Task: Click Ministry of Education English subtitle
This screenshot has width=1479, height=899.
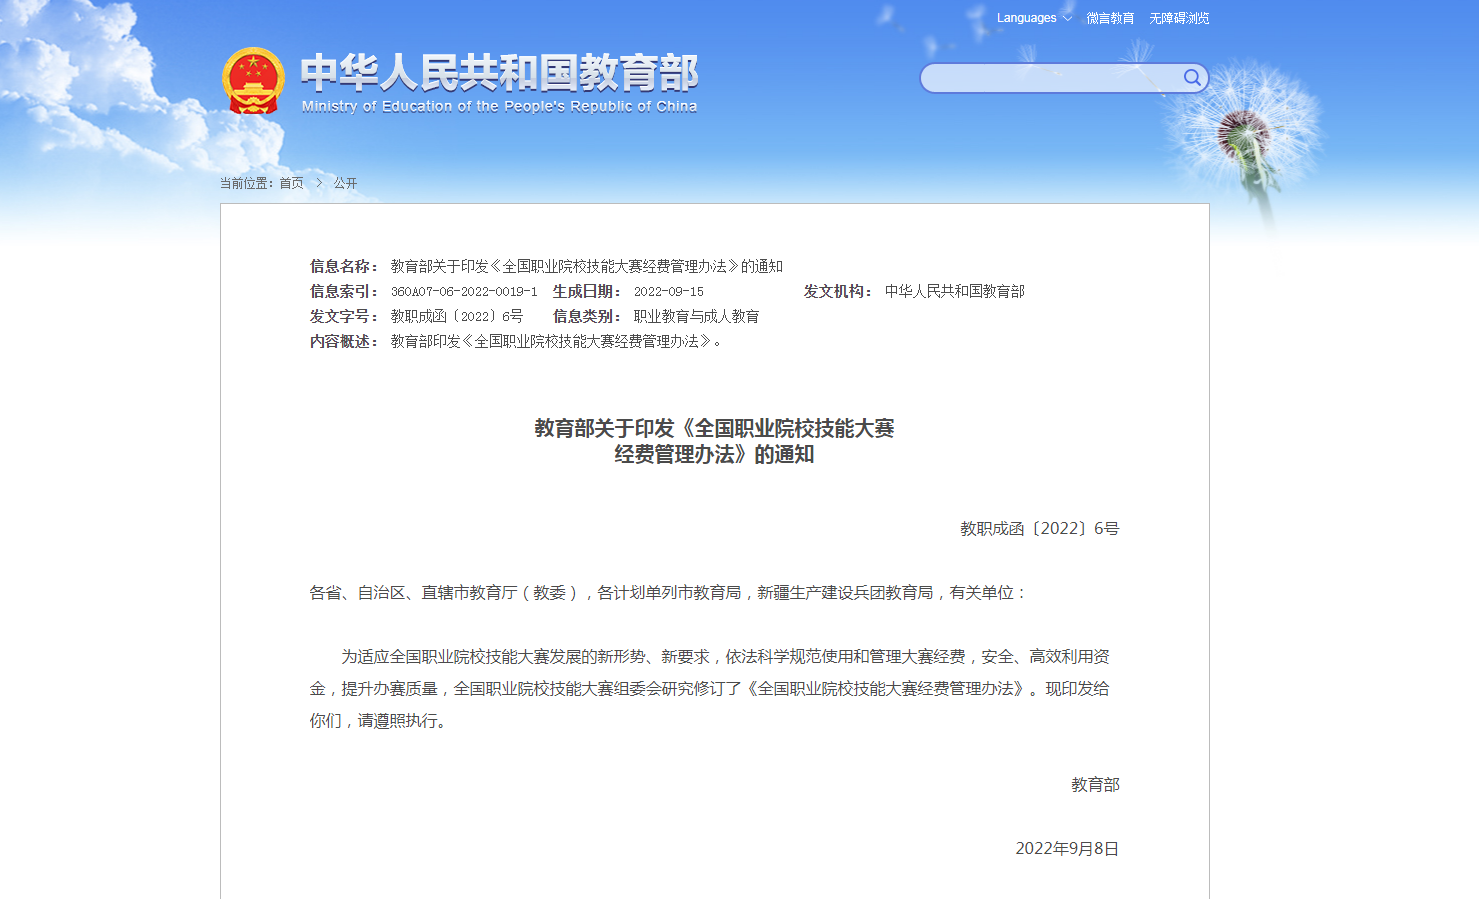Action: [x=499, y=106]
